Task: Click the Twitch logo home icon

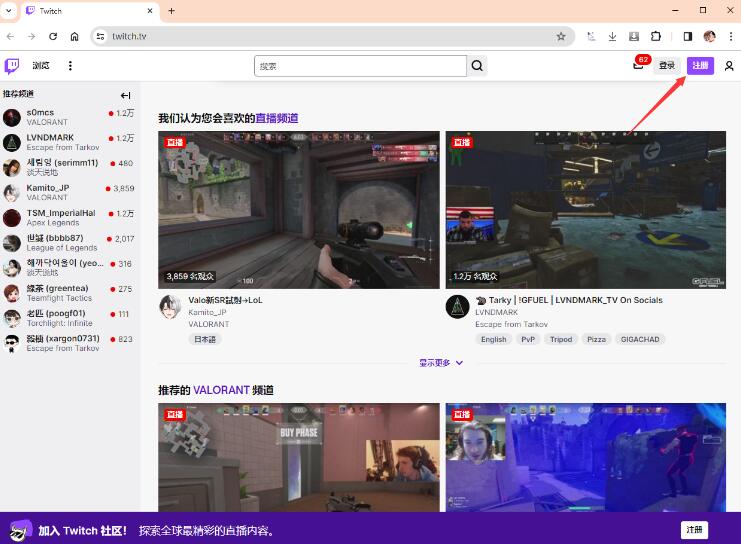Action: [12, 66]
